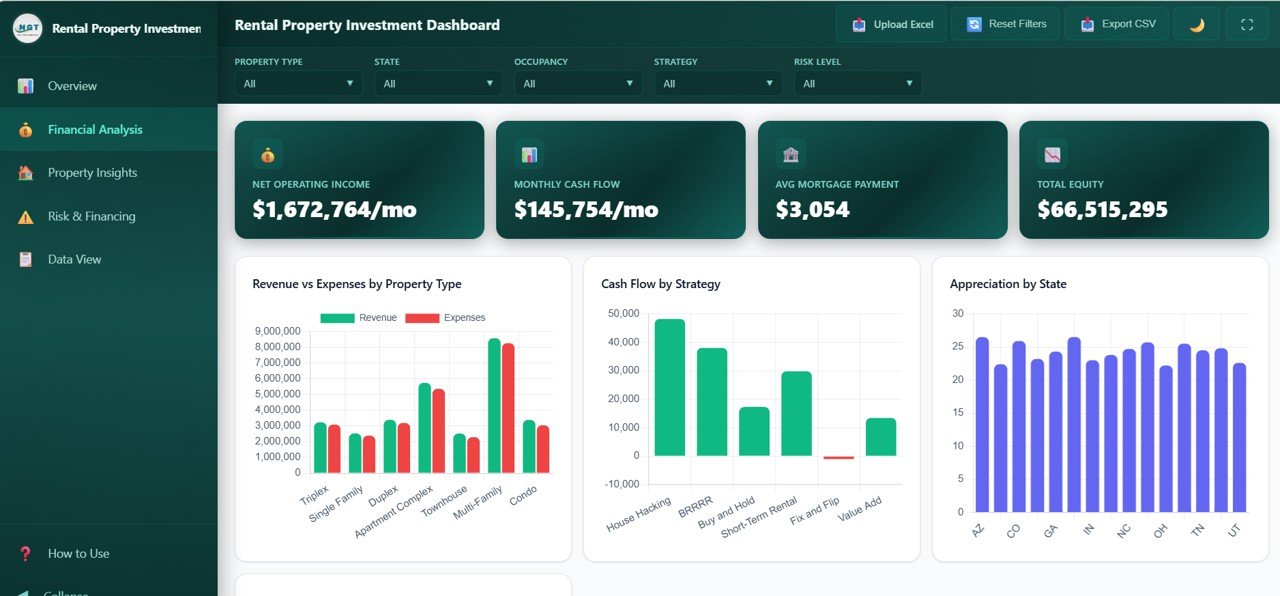The width and height of the screenshot is (1280, 596).
Task: Click the Export CSV button
Action: click(x=1117, y=23)
